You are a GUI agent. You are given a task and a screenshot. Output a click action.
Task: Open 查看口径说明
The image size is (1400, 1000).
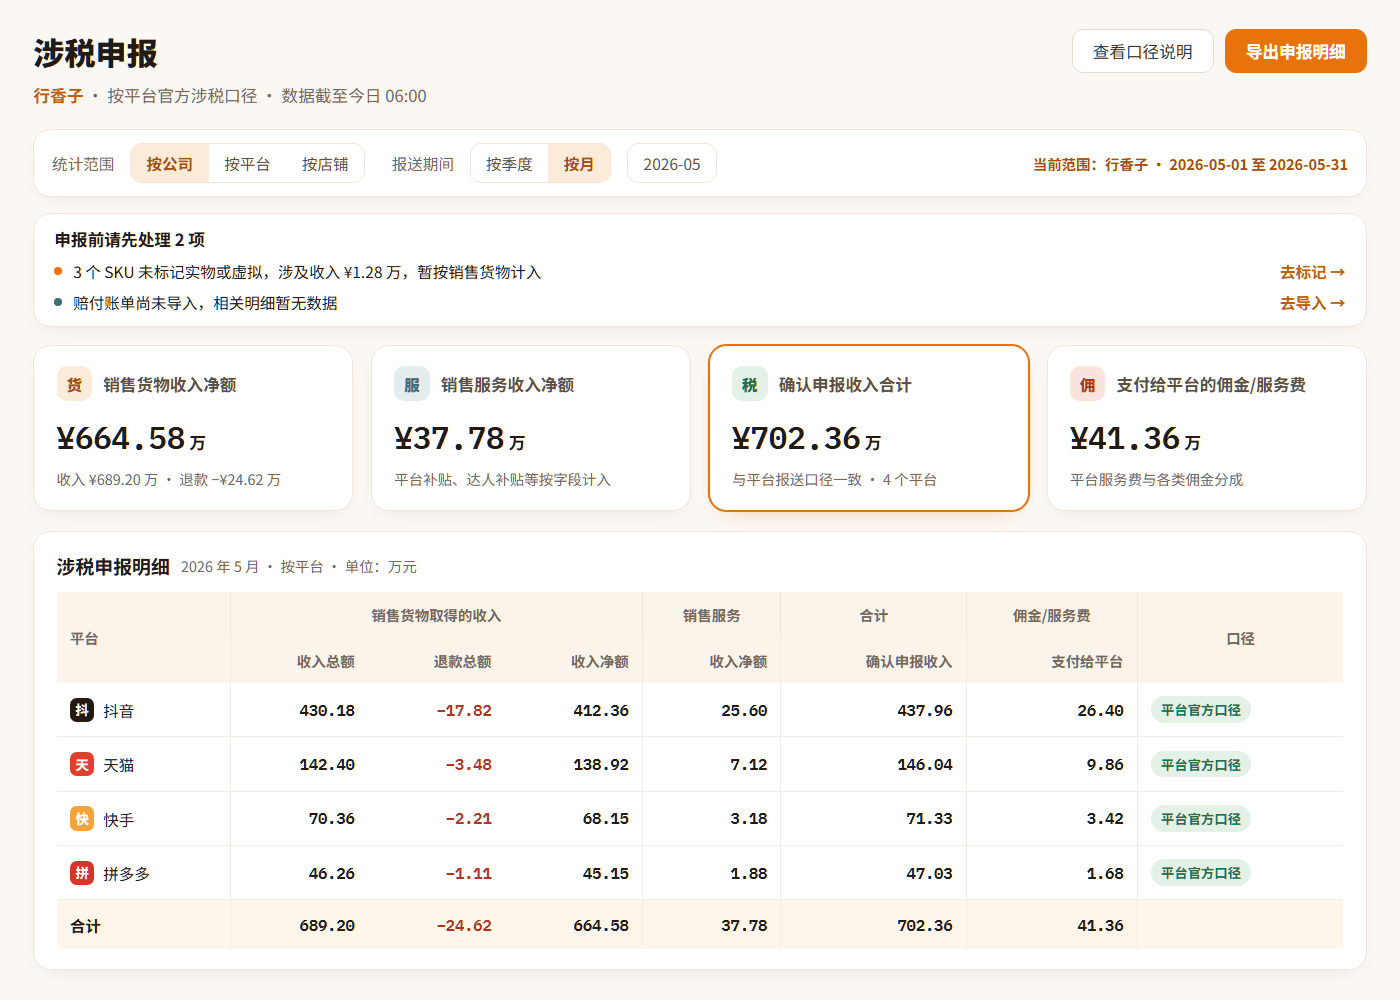1143,51
